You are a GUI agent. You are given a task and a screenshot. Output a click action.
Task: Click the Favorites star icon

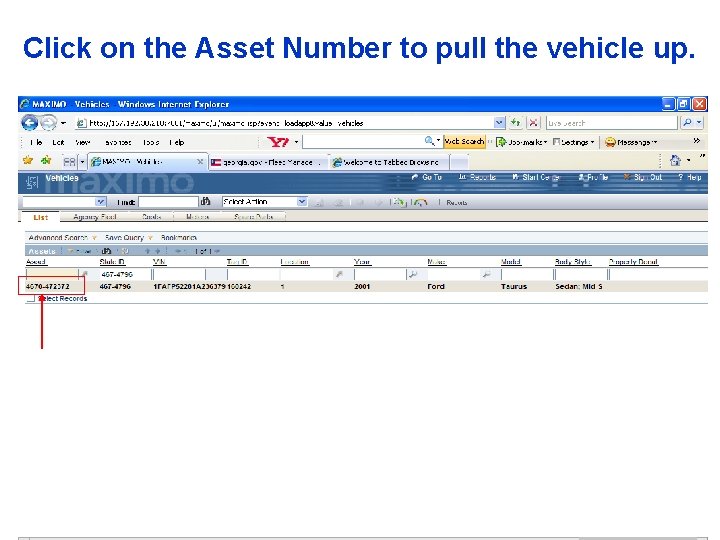pyautogui.click(x=28, y=160)
